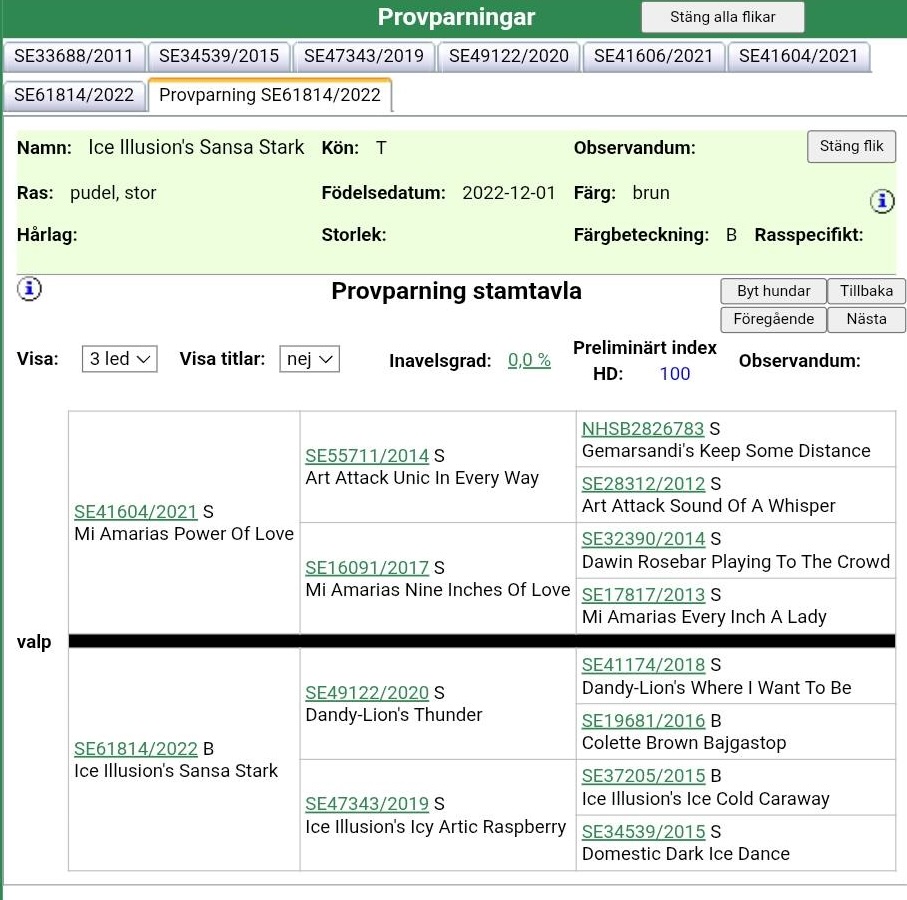Click the Nästa button
The width and height of the screenshot is (907, 900).
tap(866, 319)
